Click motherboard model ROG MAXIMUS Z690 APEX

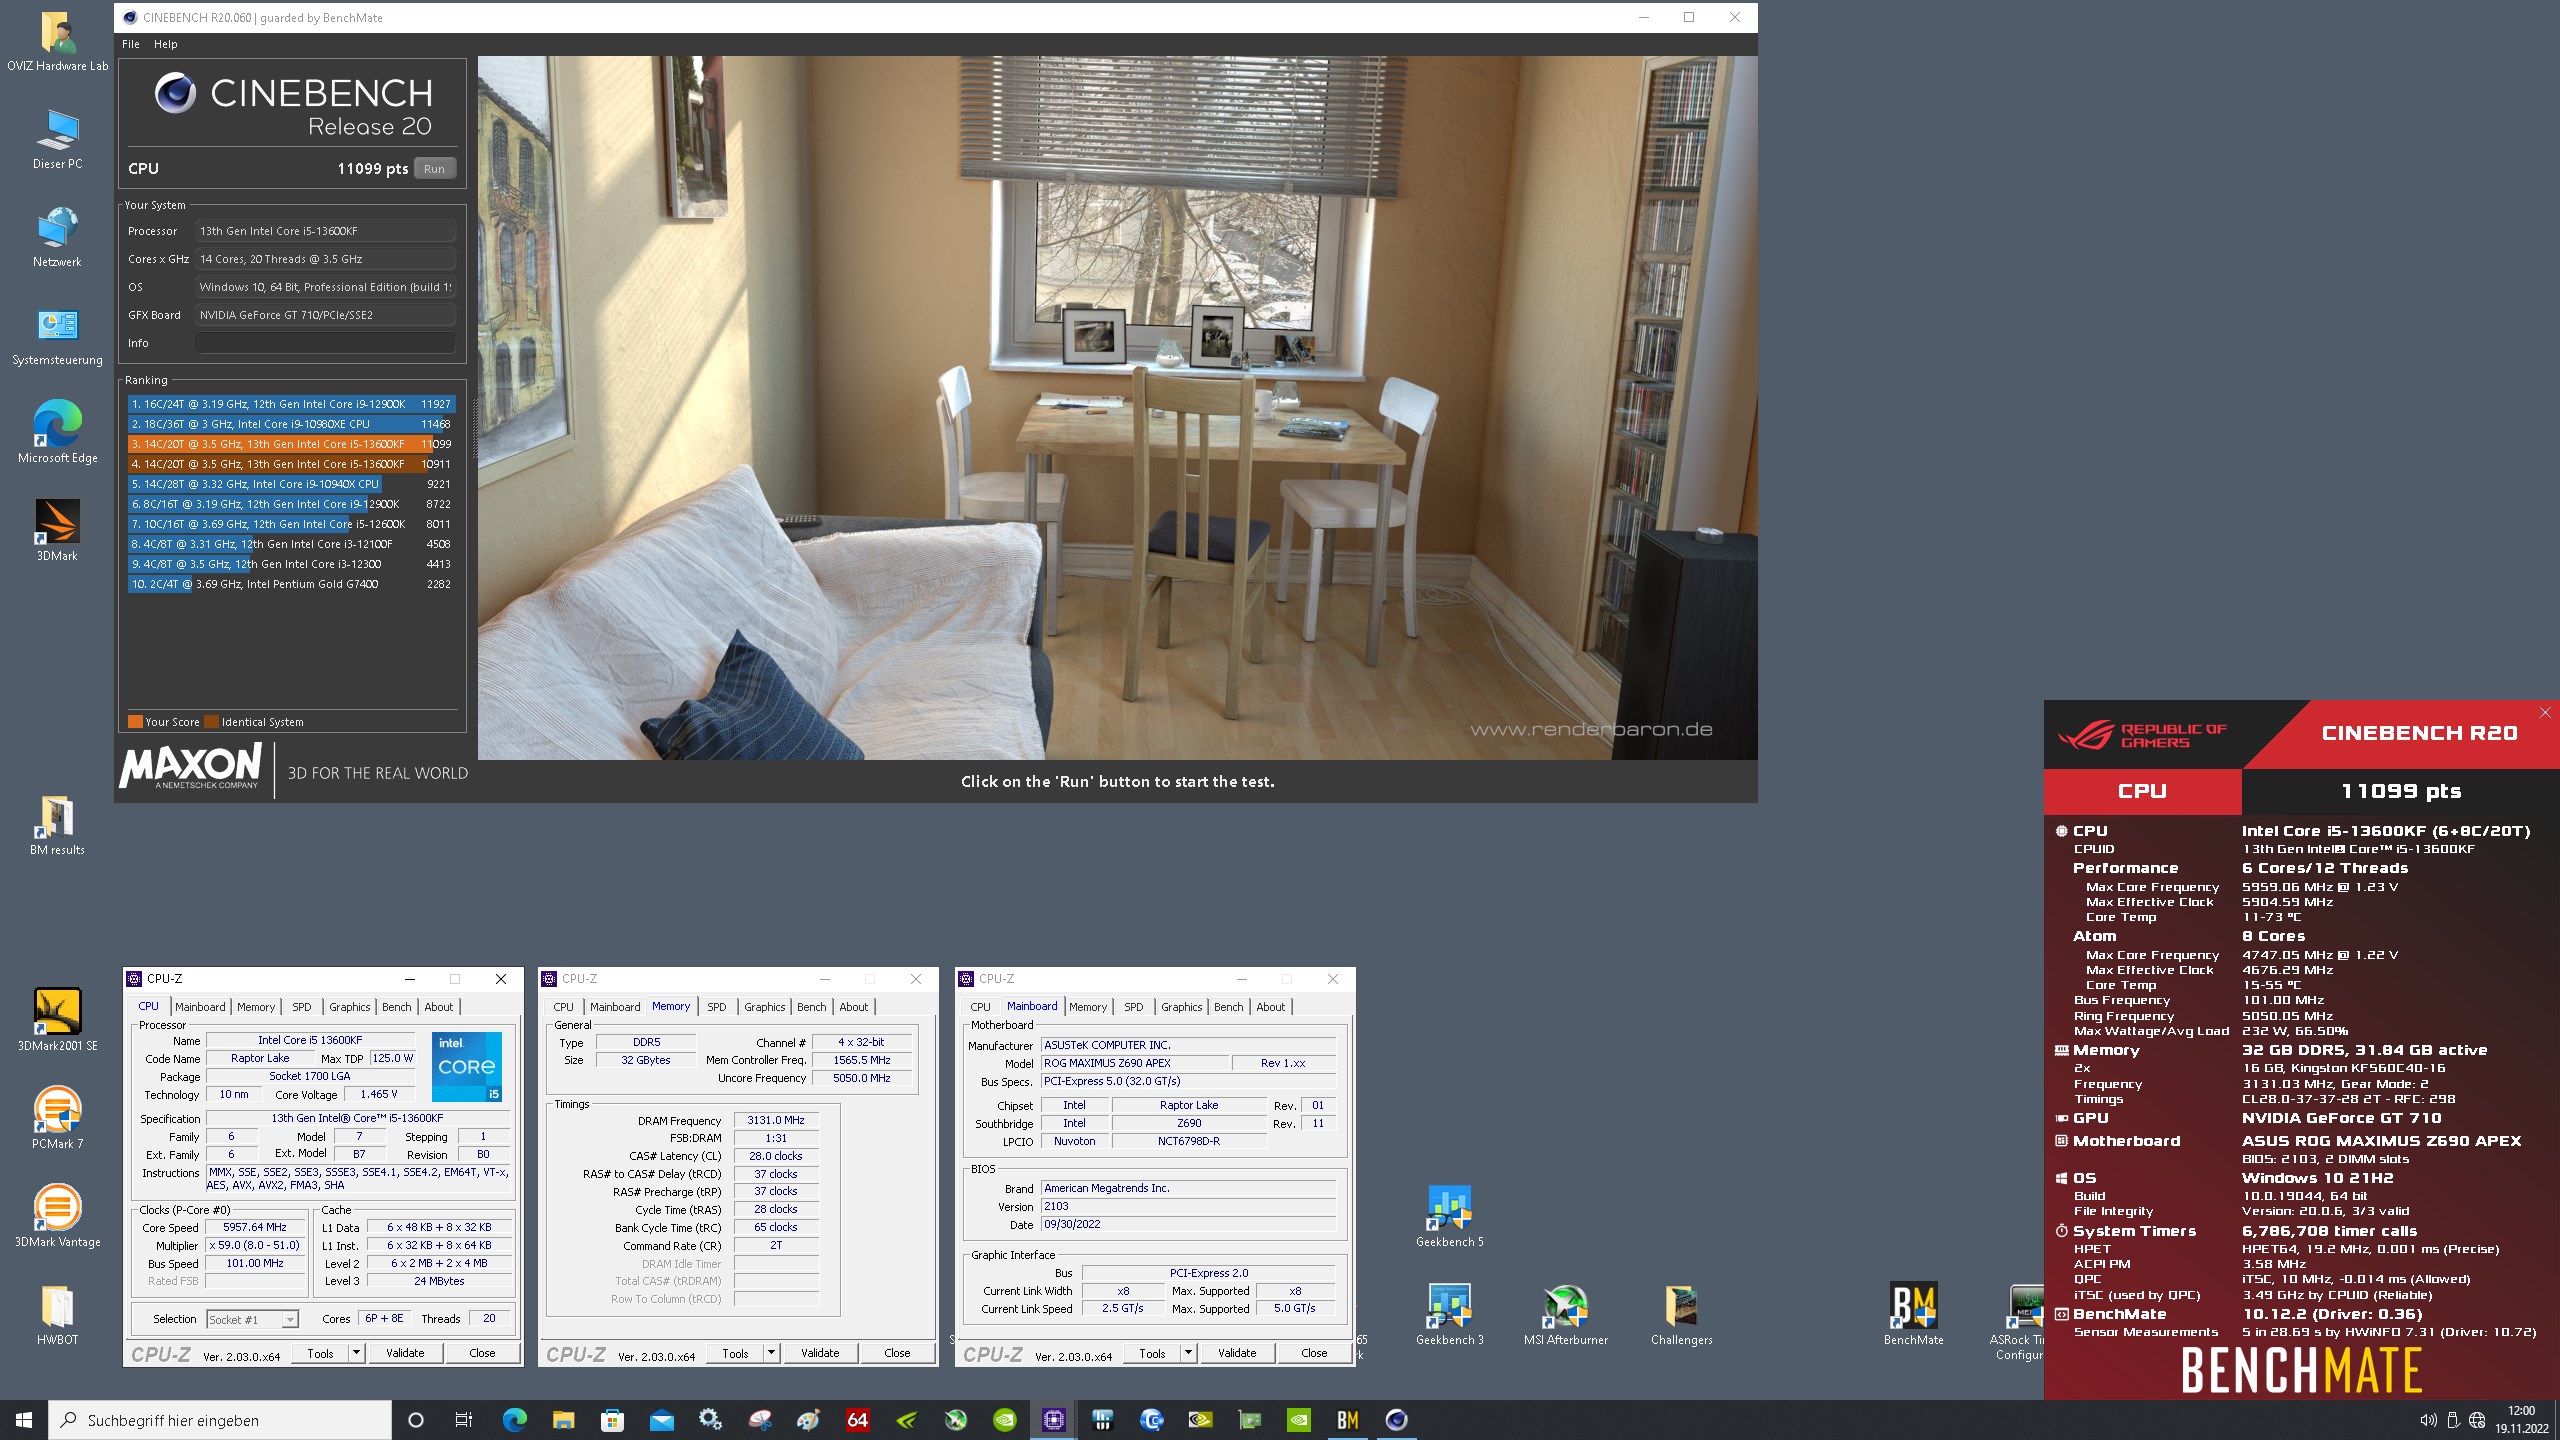tap(1133, 1063)
